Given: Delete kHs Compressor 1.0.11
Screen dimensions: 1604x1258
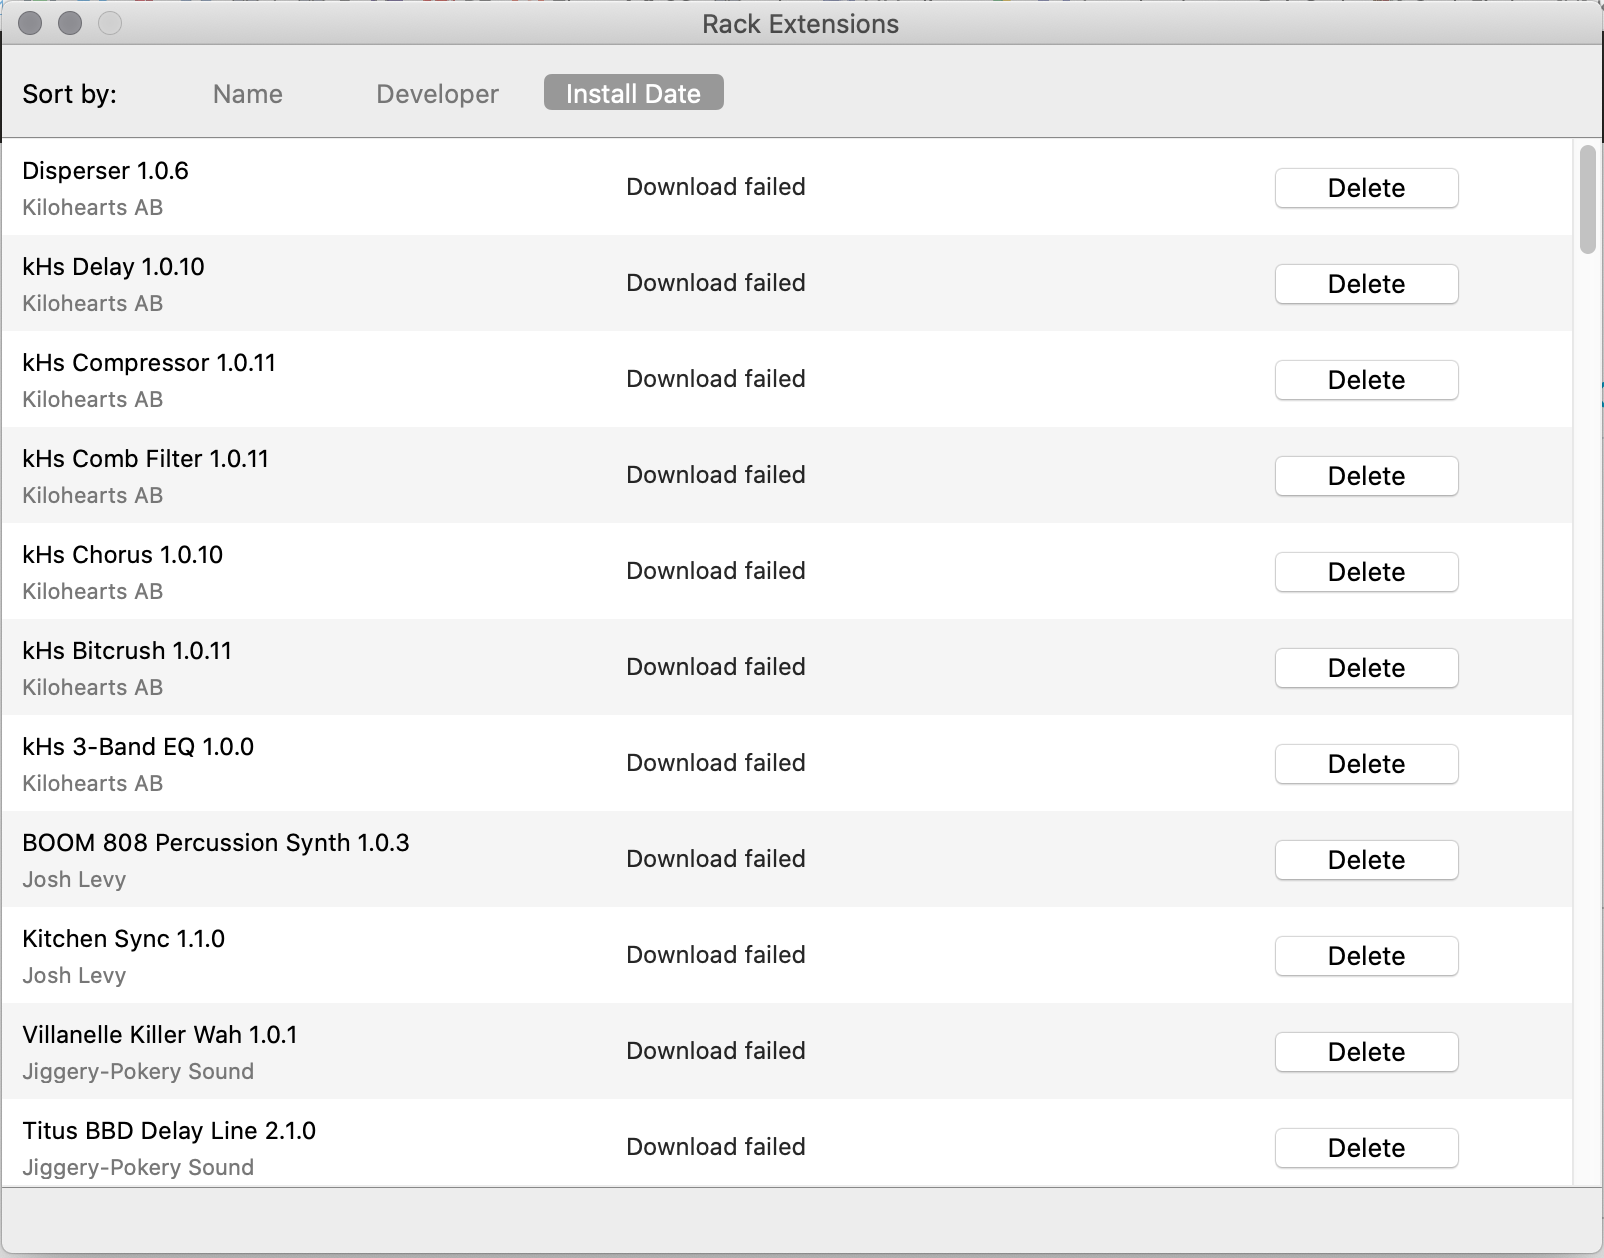Looking at the screenshot, I should click(1366, 380).
